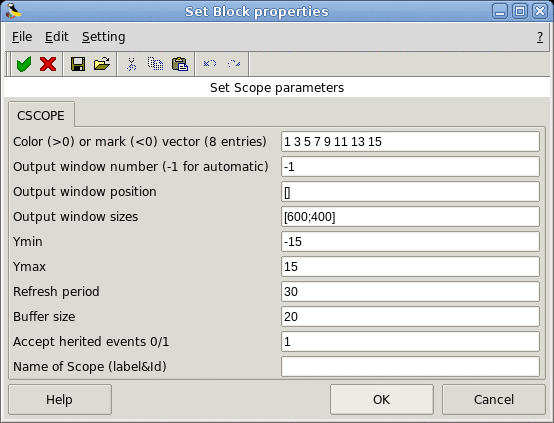The image size is (554, 423).
Task: Open the File menu
Action: (22, 37)
